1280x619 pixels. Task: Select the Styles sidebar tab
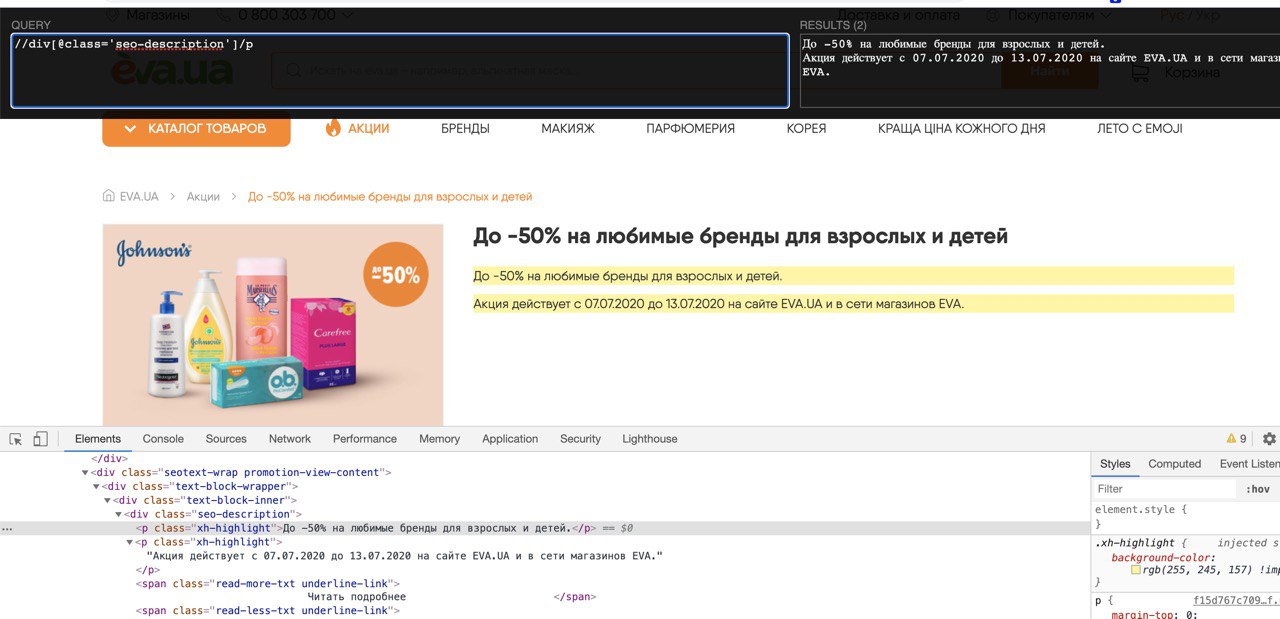1115,464
